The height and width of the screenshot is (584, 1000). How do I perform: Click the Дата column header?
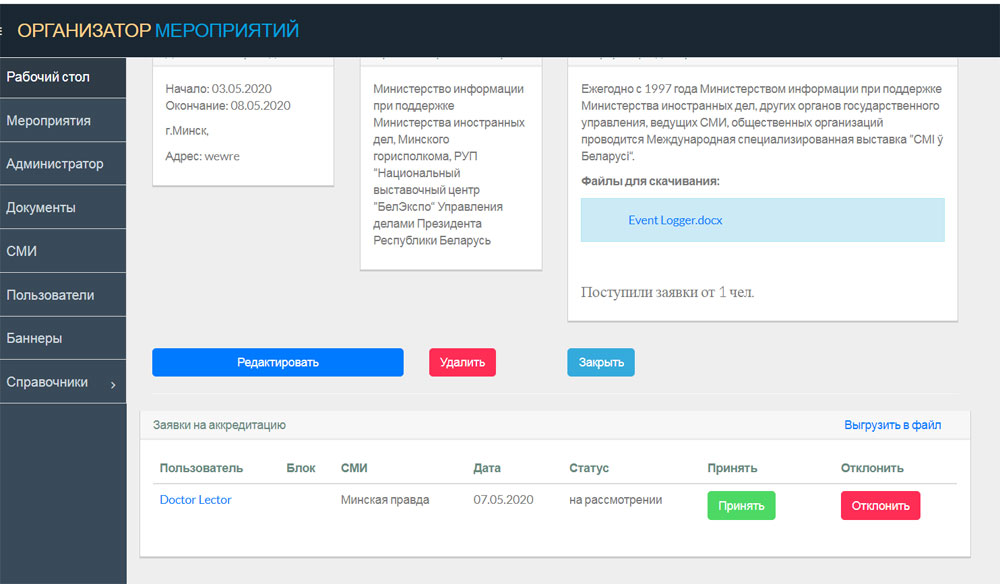(x=487, y=468)
